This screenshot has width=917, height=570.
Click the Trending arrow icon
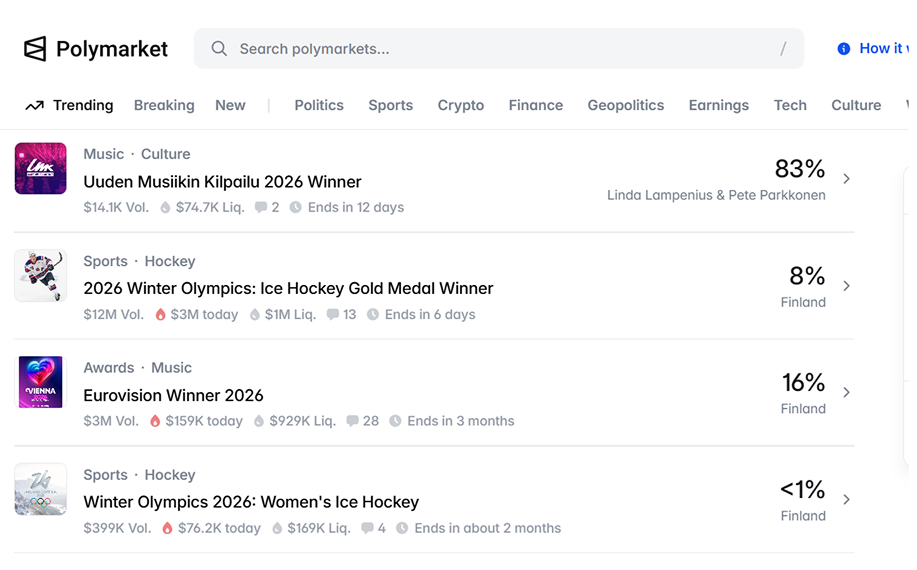34,106
